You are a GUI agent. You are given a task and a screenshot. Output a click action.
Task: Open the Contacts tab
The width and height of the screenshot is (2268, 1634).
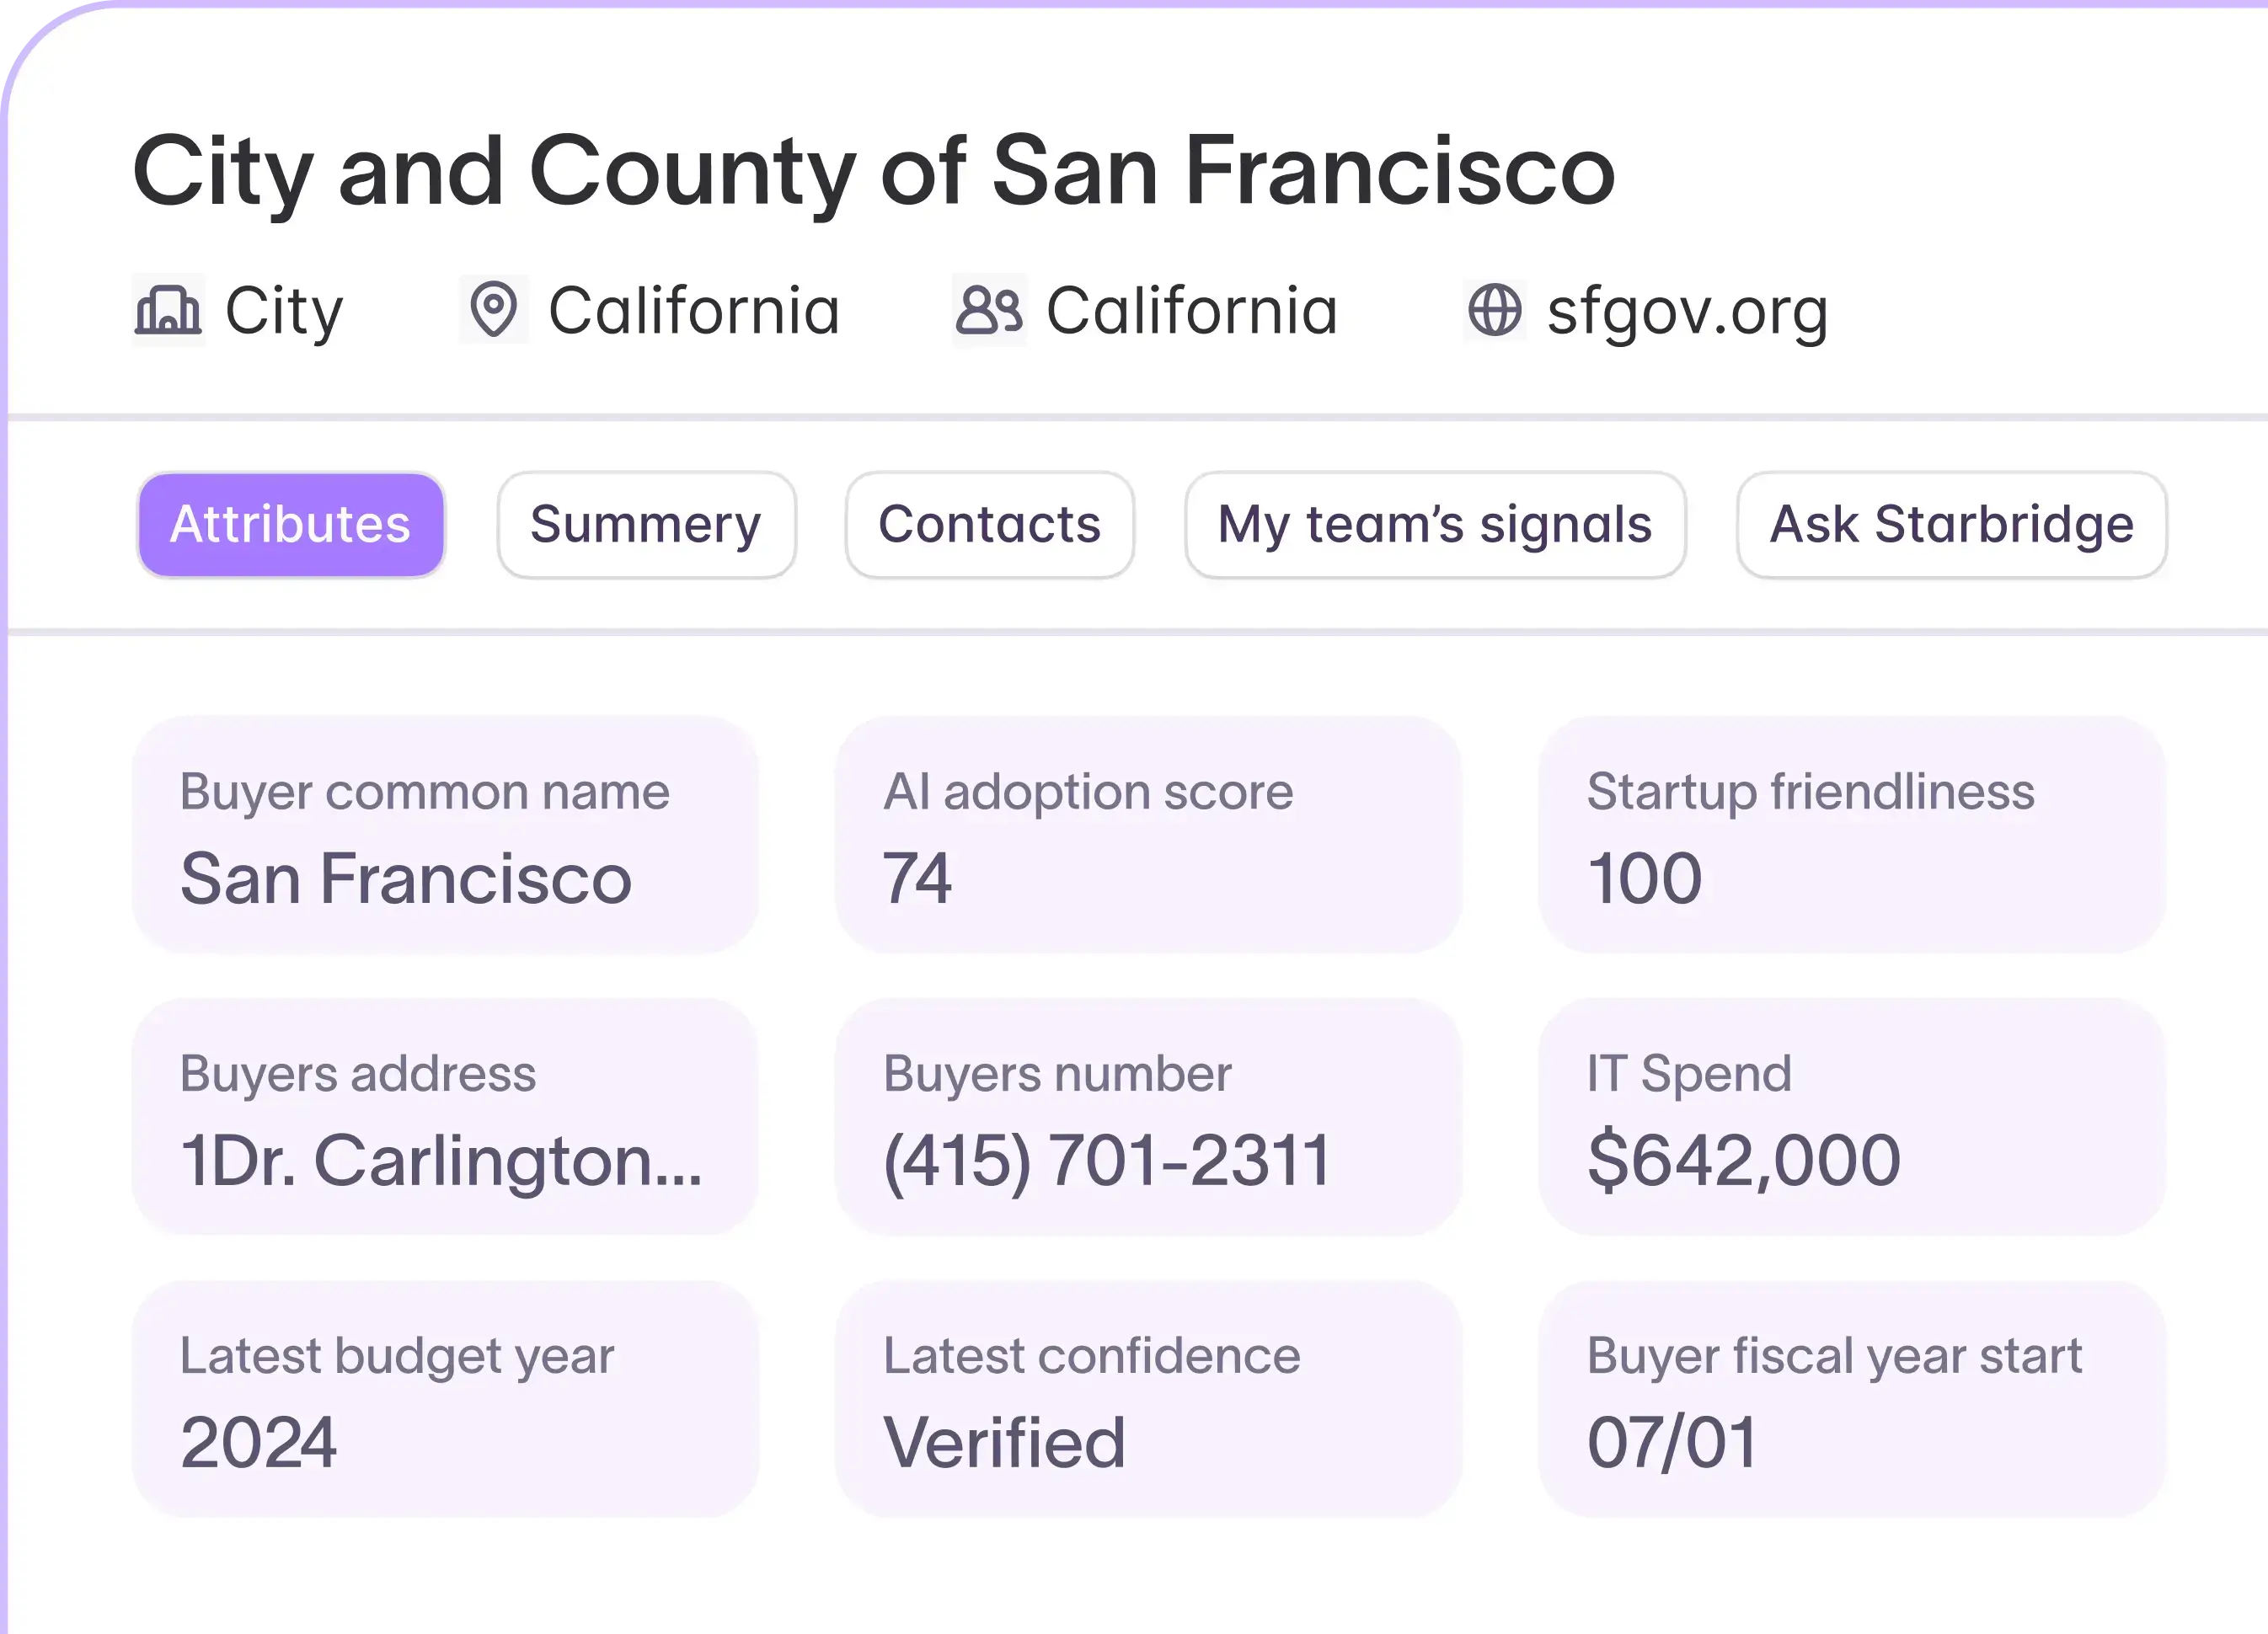coord(990,525)
